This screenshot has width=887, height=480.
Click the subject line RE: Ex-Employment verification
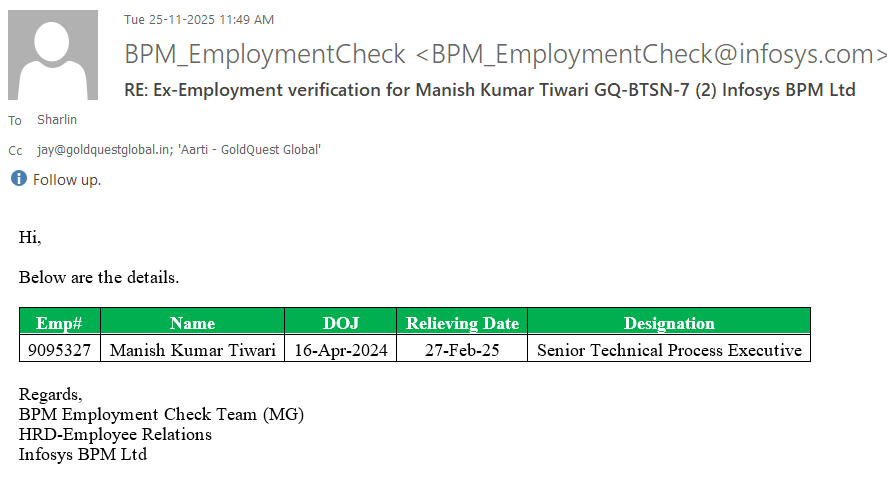(x=490, y=90)
